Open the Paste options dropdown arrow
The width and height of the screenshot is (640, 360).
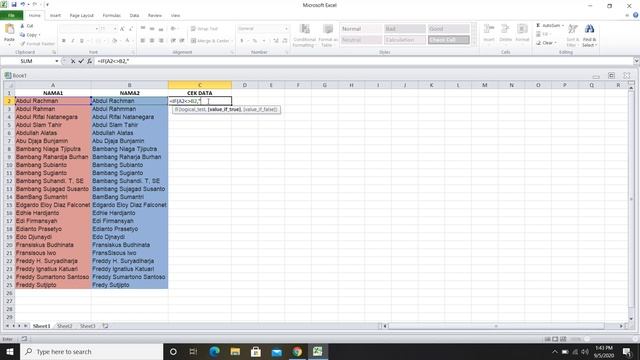(9, 44)
